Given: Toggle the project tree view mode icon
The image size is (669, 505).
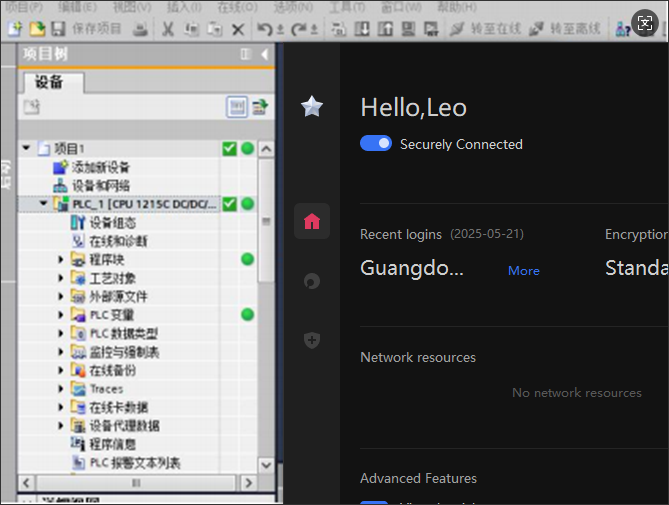Looking at the screenshot, I should (x=237, y=107).
